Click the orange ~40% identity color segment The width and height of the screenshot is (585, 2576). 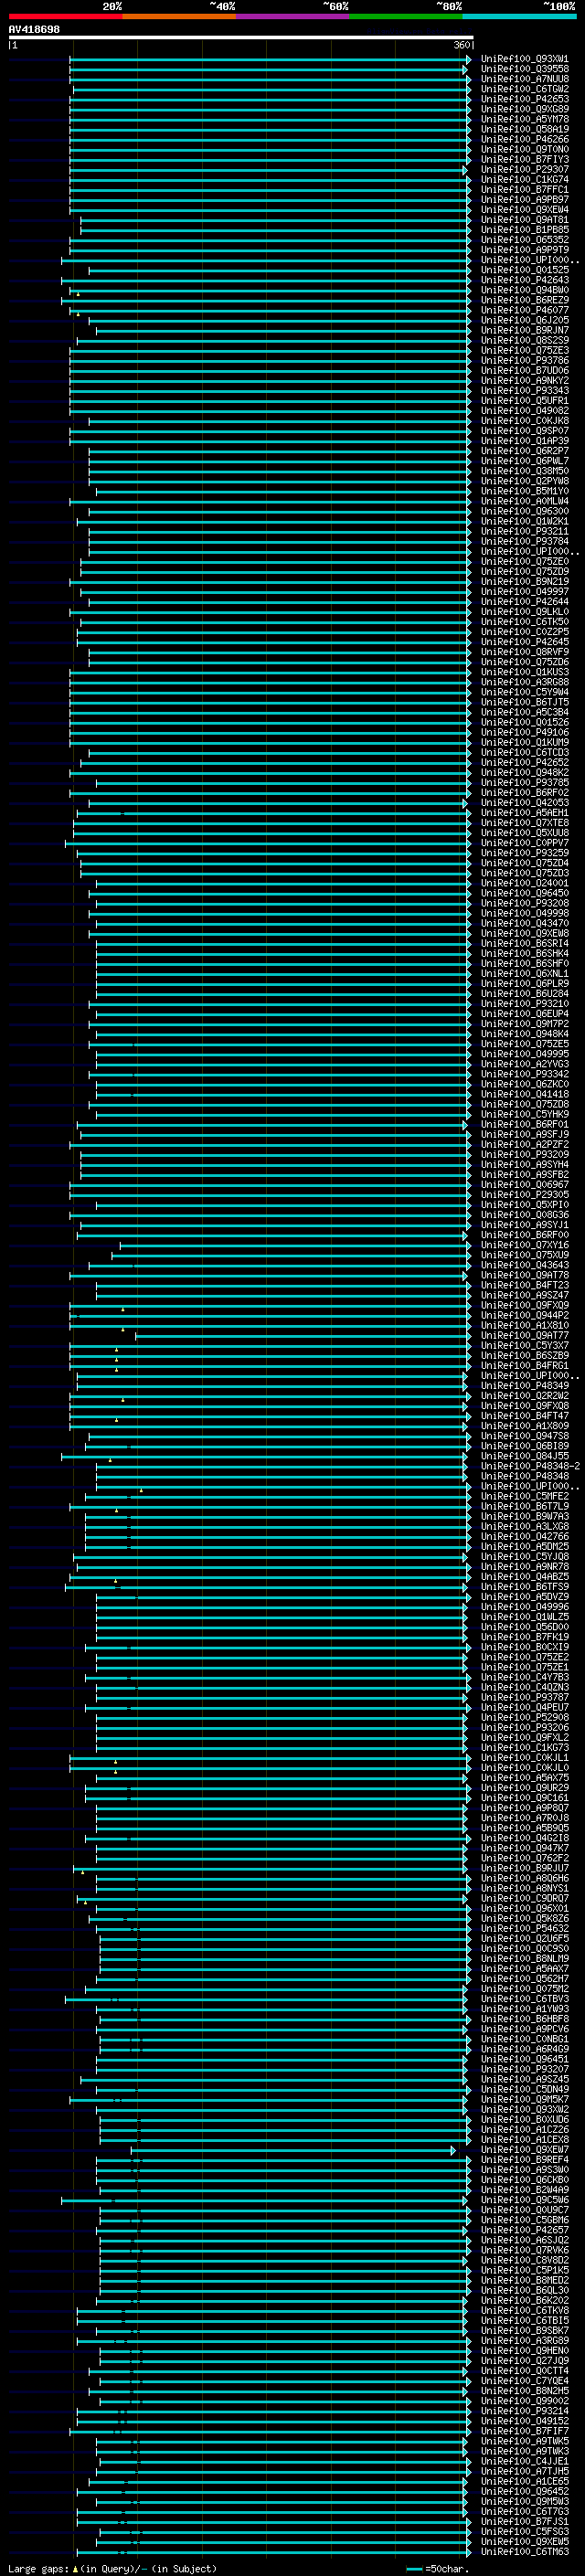click(x=179, y=16)
